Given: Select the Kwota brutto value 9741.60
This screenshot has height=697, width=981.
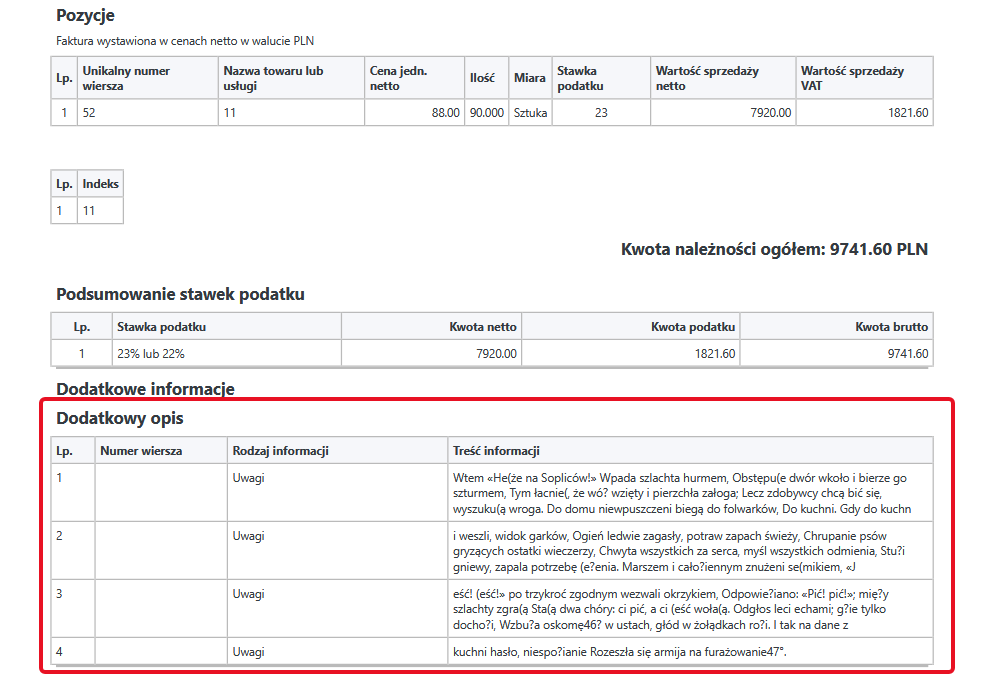Looking at the screenshot, I should 836,354.
